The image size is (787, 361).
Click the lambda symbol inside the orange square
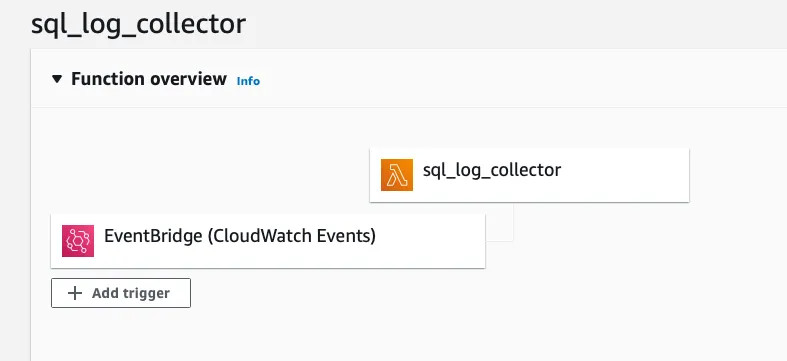tap(397, 175)
